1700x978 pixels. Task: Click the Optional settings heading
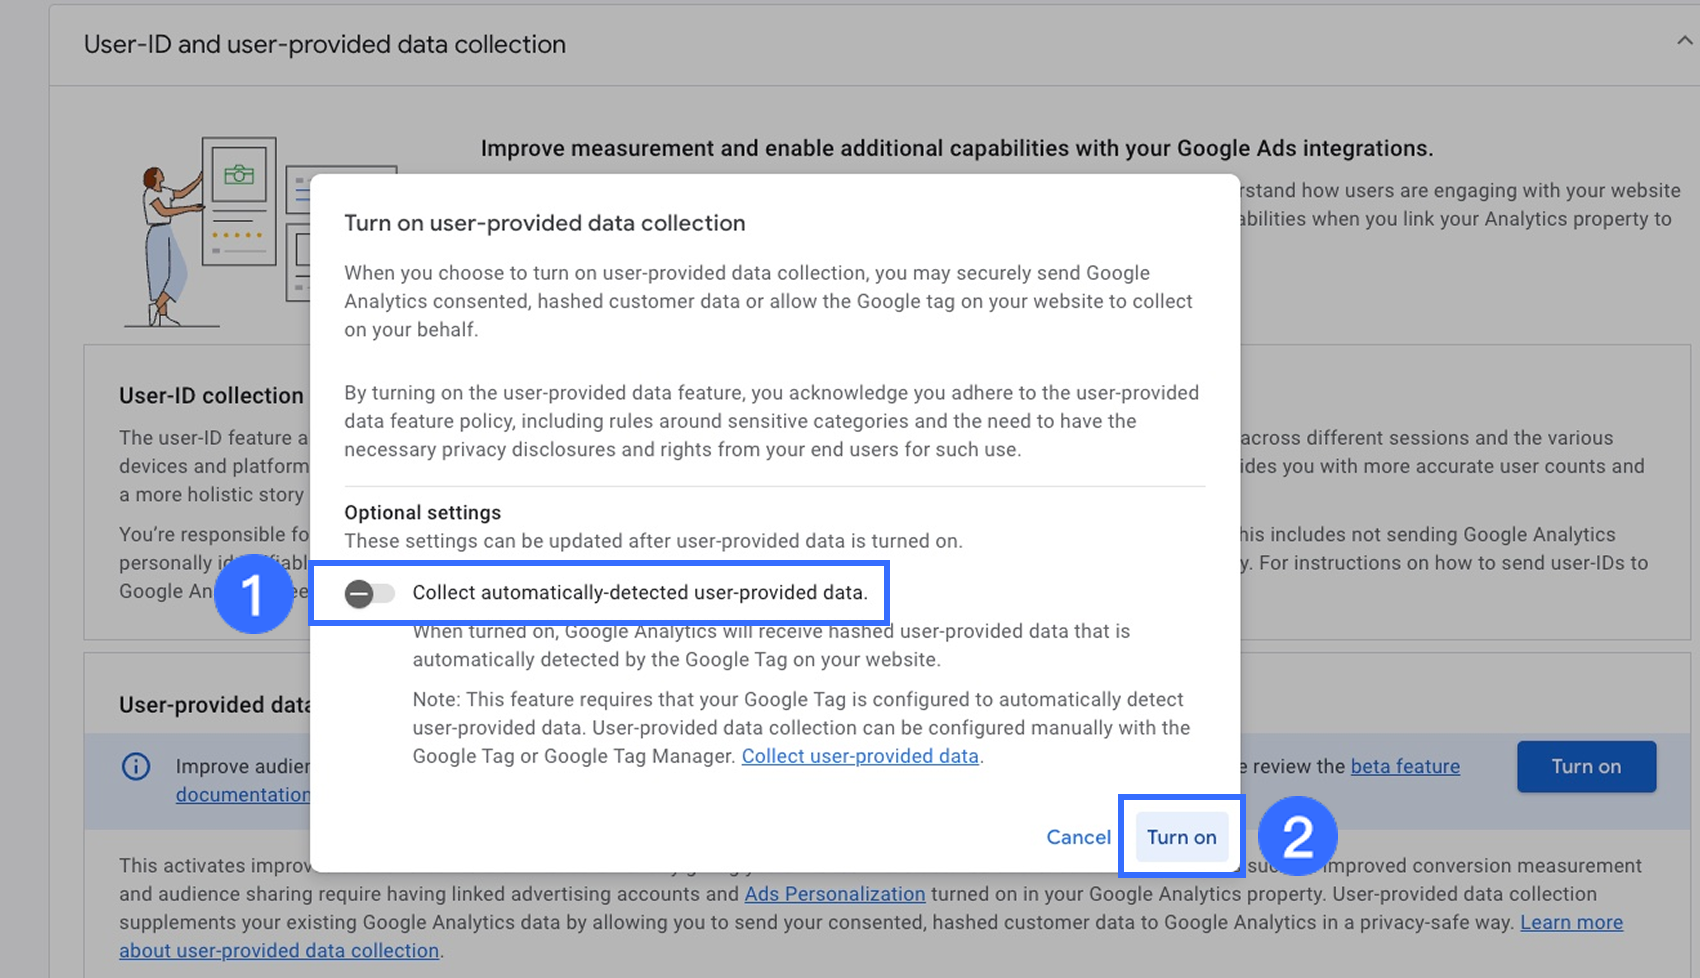pyautogui.click(x=422, y=513)
